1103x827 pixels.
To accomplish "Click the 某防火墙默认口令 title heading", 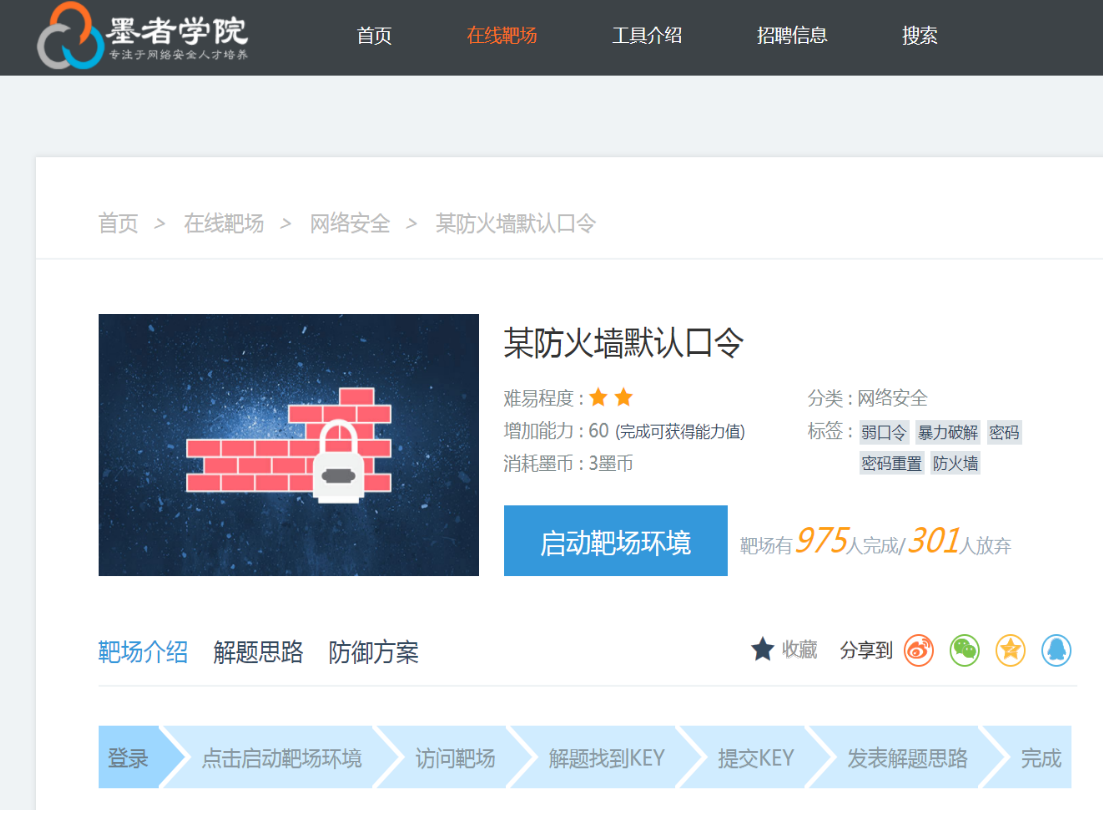I will (623, 344).
